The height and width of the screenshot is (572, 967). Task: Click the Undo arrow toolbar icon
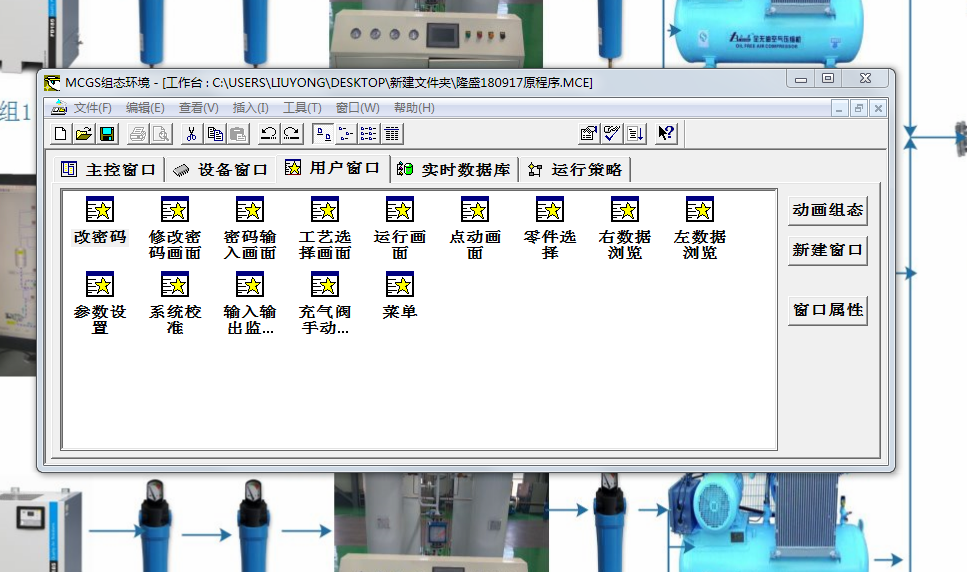tap(268, 134)
